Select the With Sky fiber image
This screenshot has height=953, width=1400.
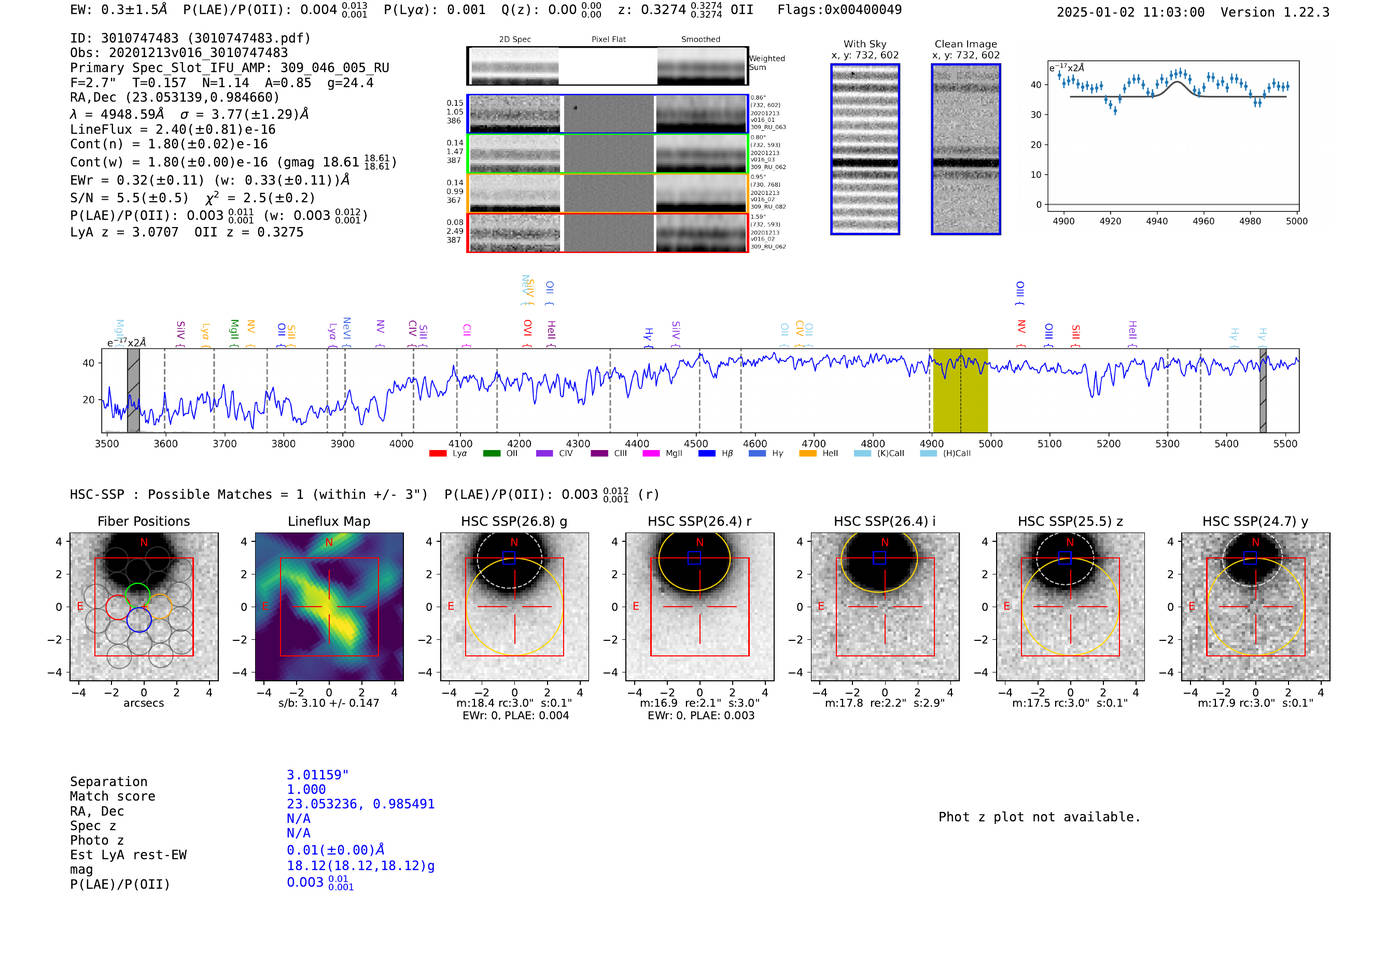865,149
